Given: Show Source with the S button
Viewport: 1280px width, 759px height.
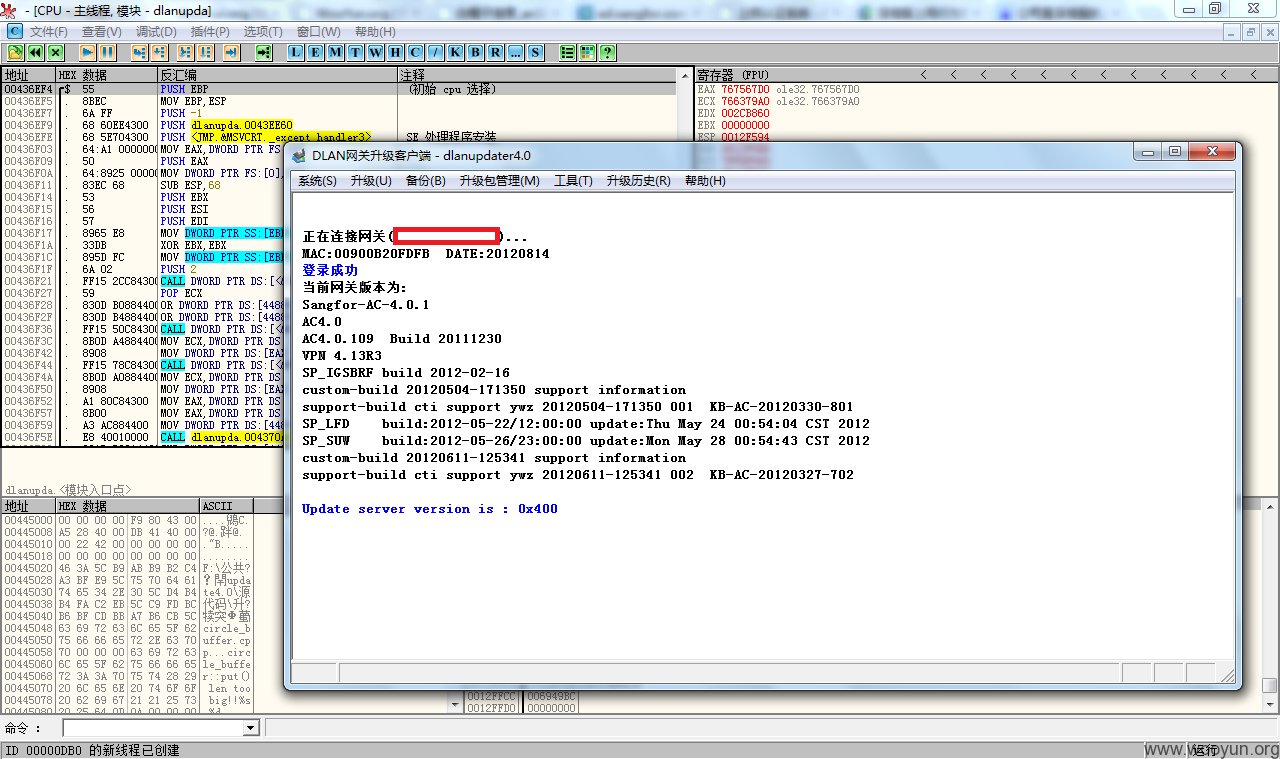Looking at the screenshot, I should pos(536,52).
